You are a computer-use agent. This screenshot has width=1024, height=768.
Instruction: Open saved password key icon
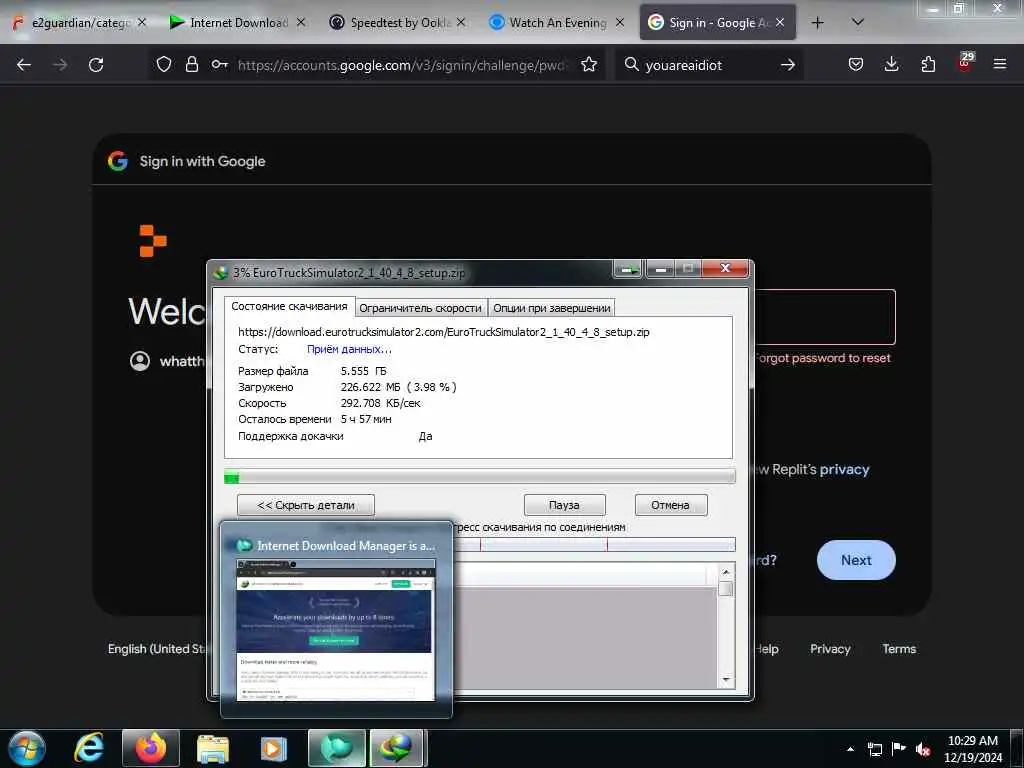pos(219,64)
